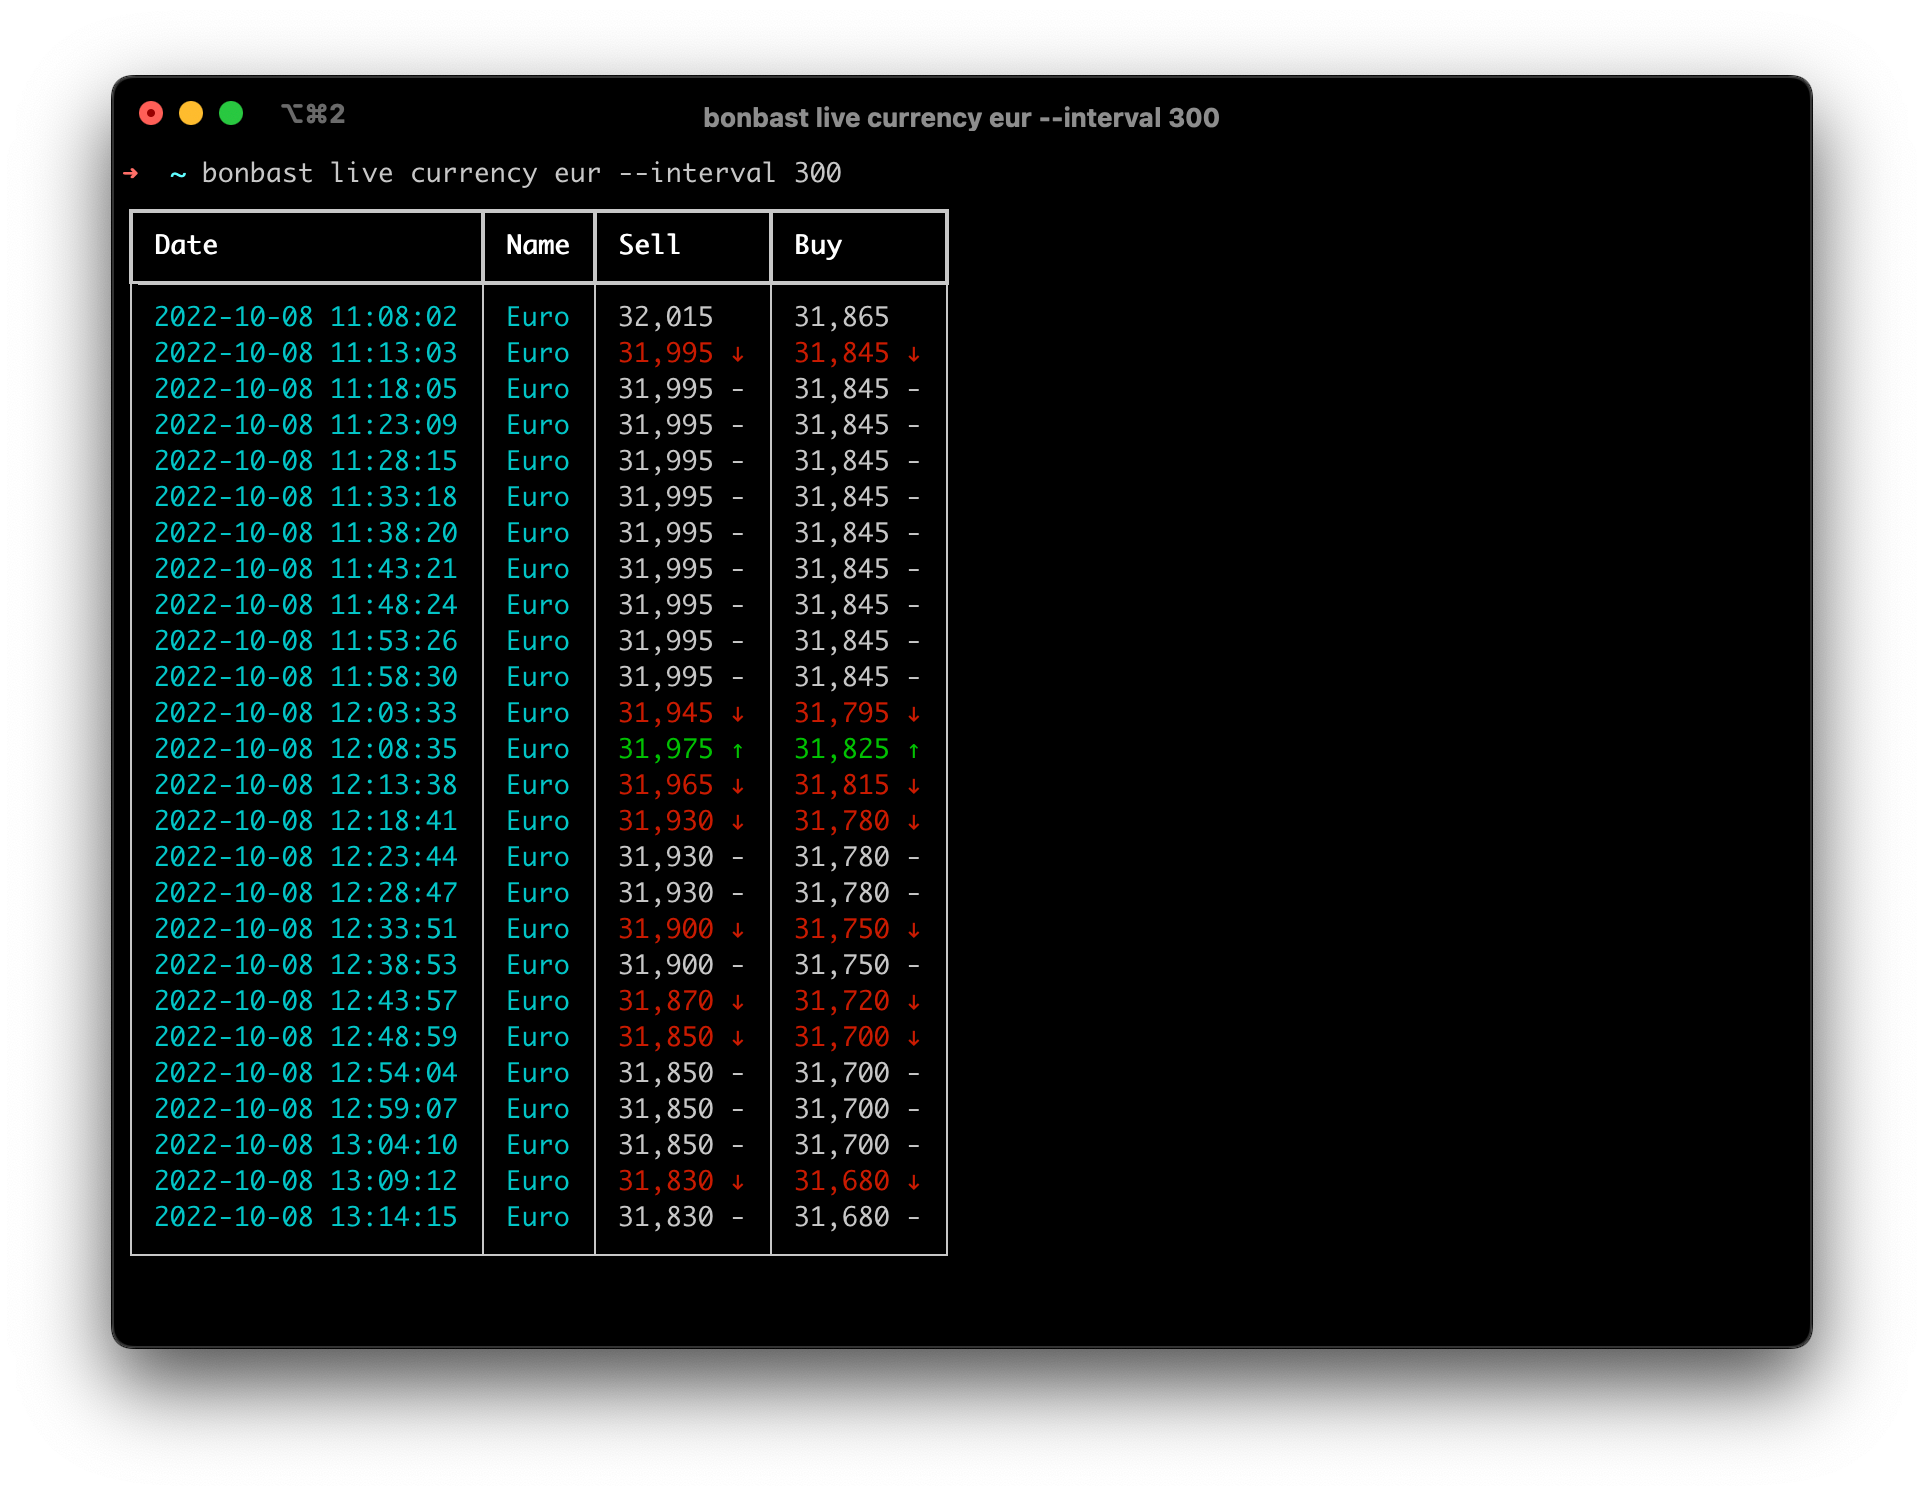Click the ⌥⌘2 shortcut indicator in title bar

click(x=313, y=114)
